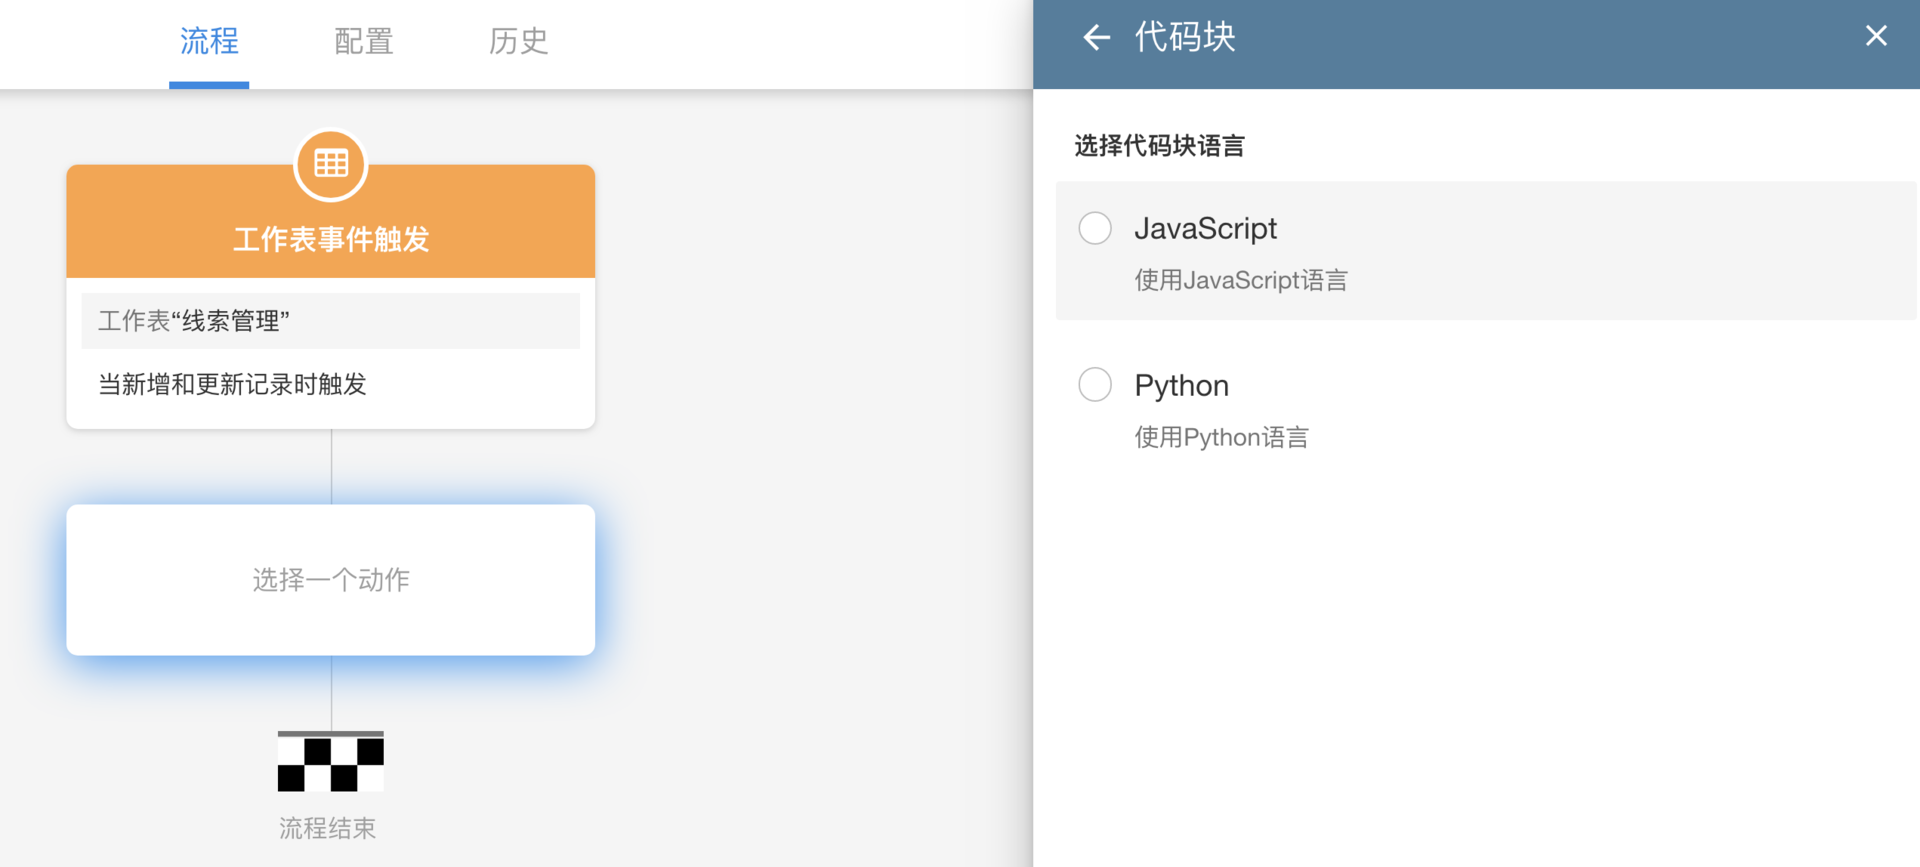The width and height of the screenshot is (1920, 867).
Task: Switch to the 流程 tab
Action: click(209, 41)
